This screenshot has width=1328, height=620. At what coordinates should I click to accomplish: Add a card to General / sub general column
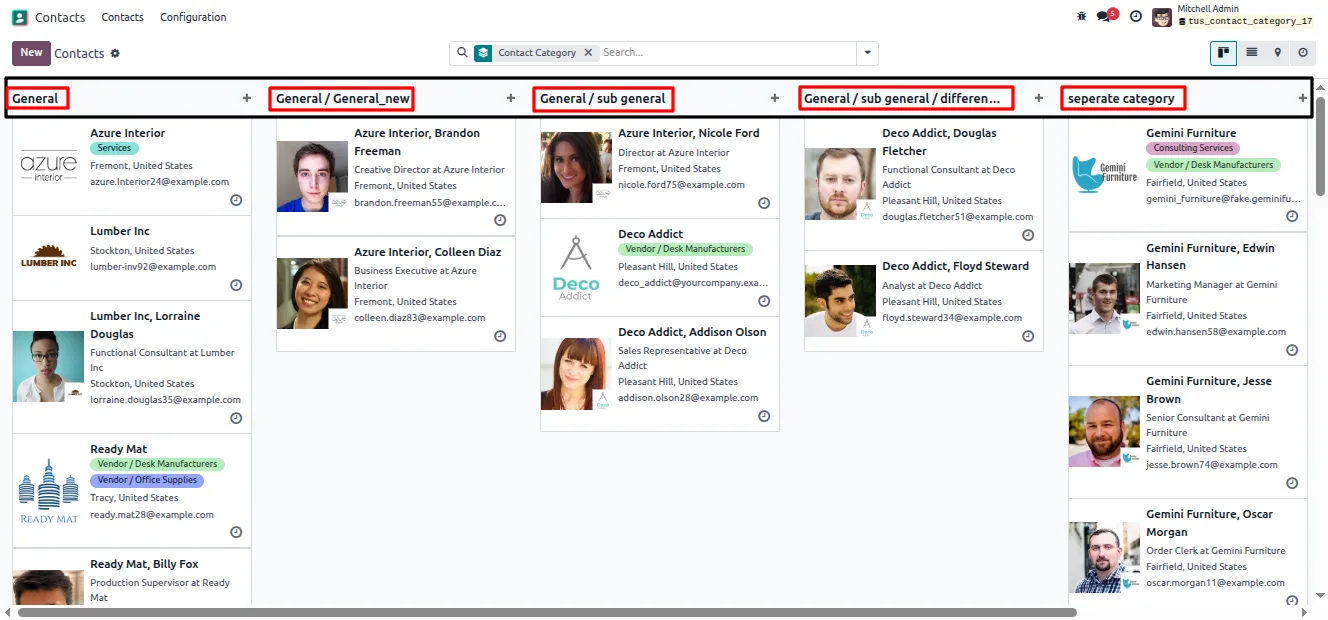775,98
